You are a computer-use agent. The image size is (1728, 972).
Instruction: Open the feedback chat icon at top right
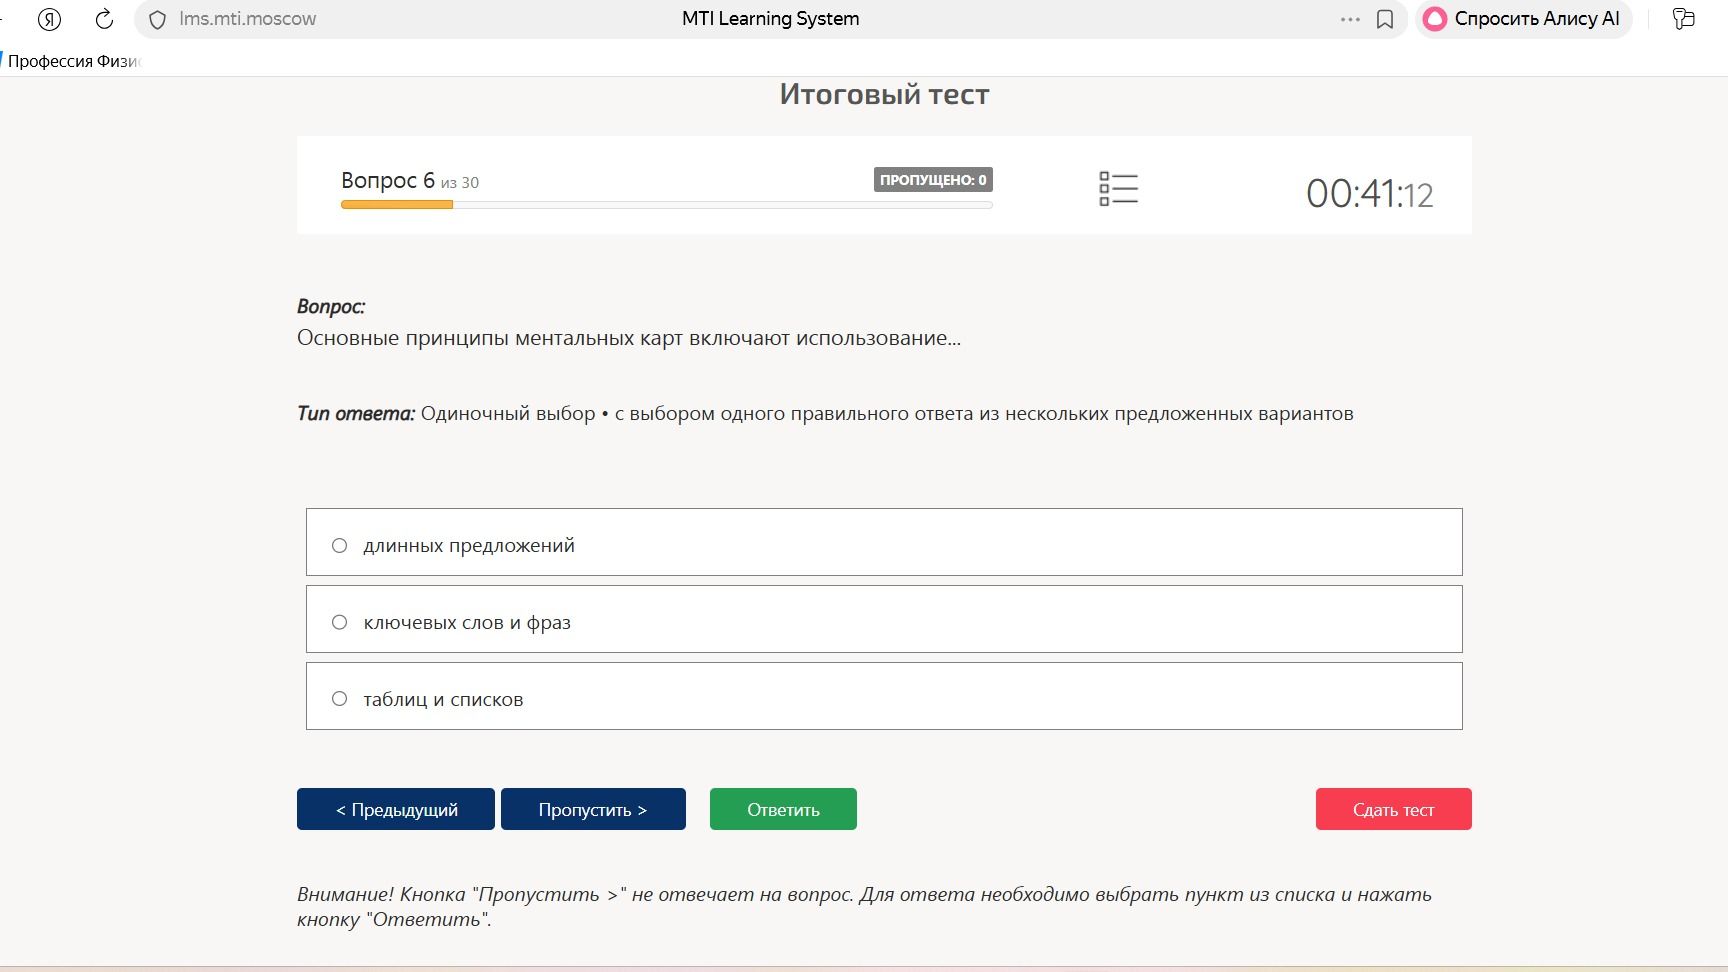tap(1684, 18)
